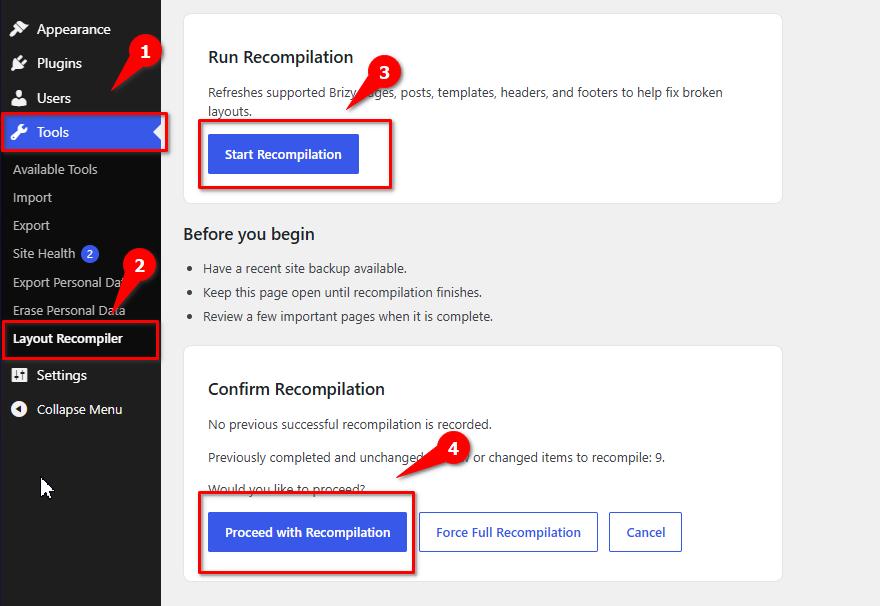Image resolution: width=880 pixels, height=606 pixels.
Task: Click the Plugins plug icon
Action: coord(19,63)
